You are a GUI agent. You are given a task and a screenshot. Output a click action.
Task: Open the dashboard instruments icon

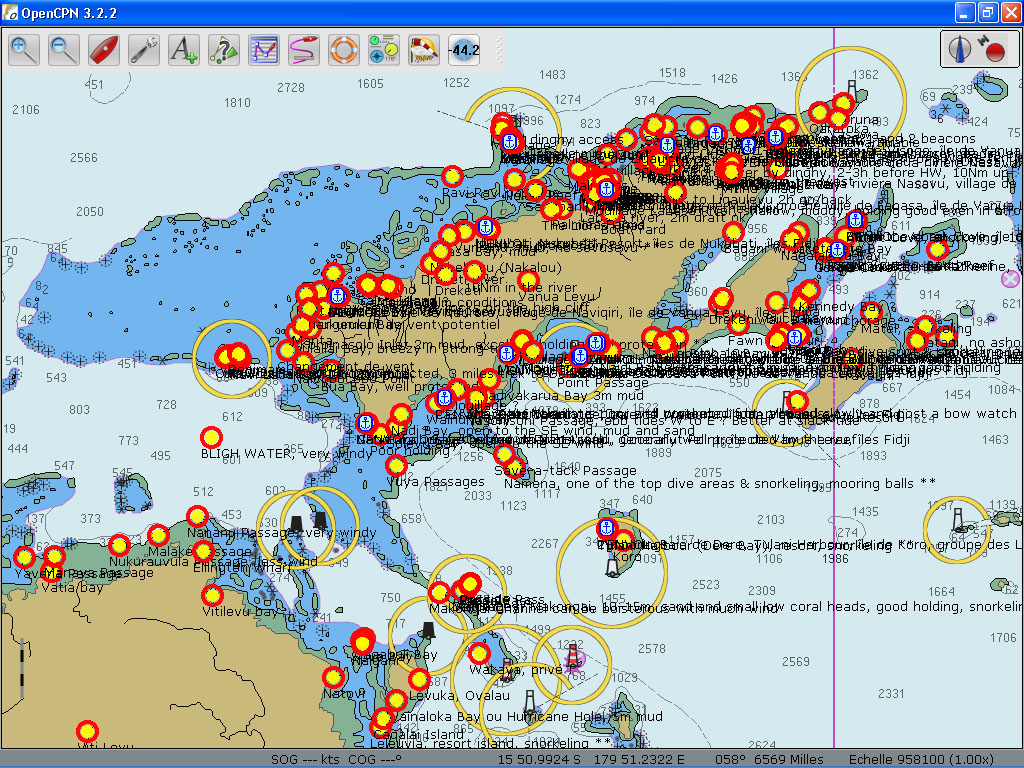click(x=383, y=50)
